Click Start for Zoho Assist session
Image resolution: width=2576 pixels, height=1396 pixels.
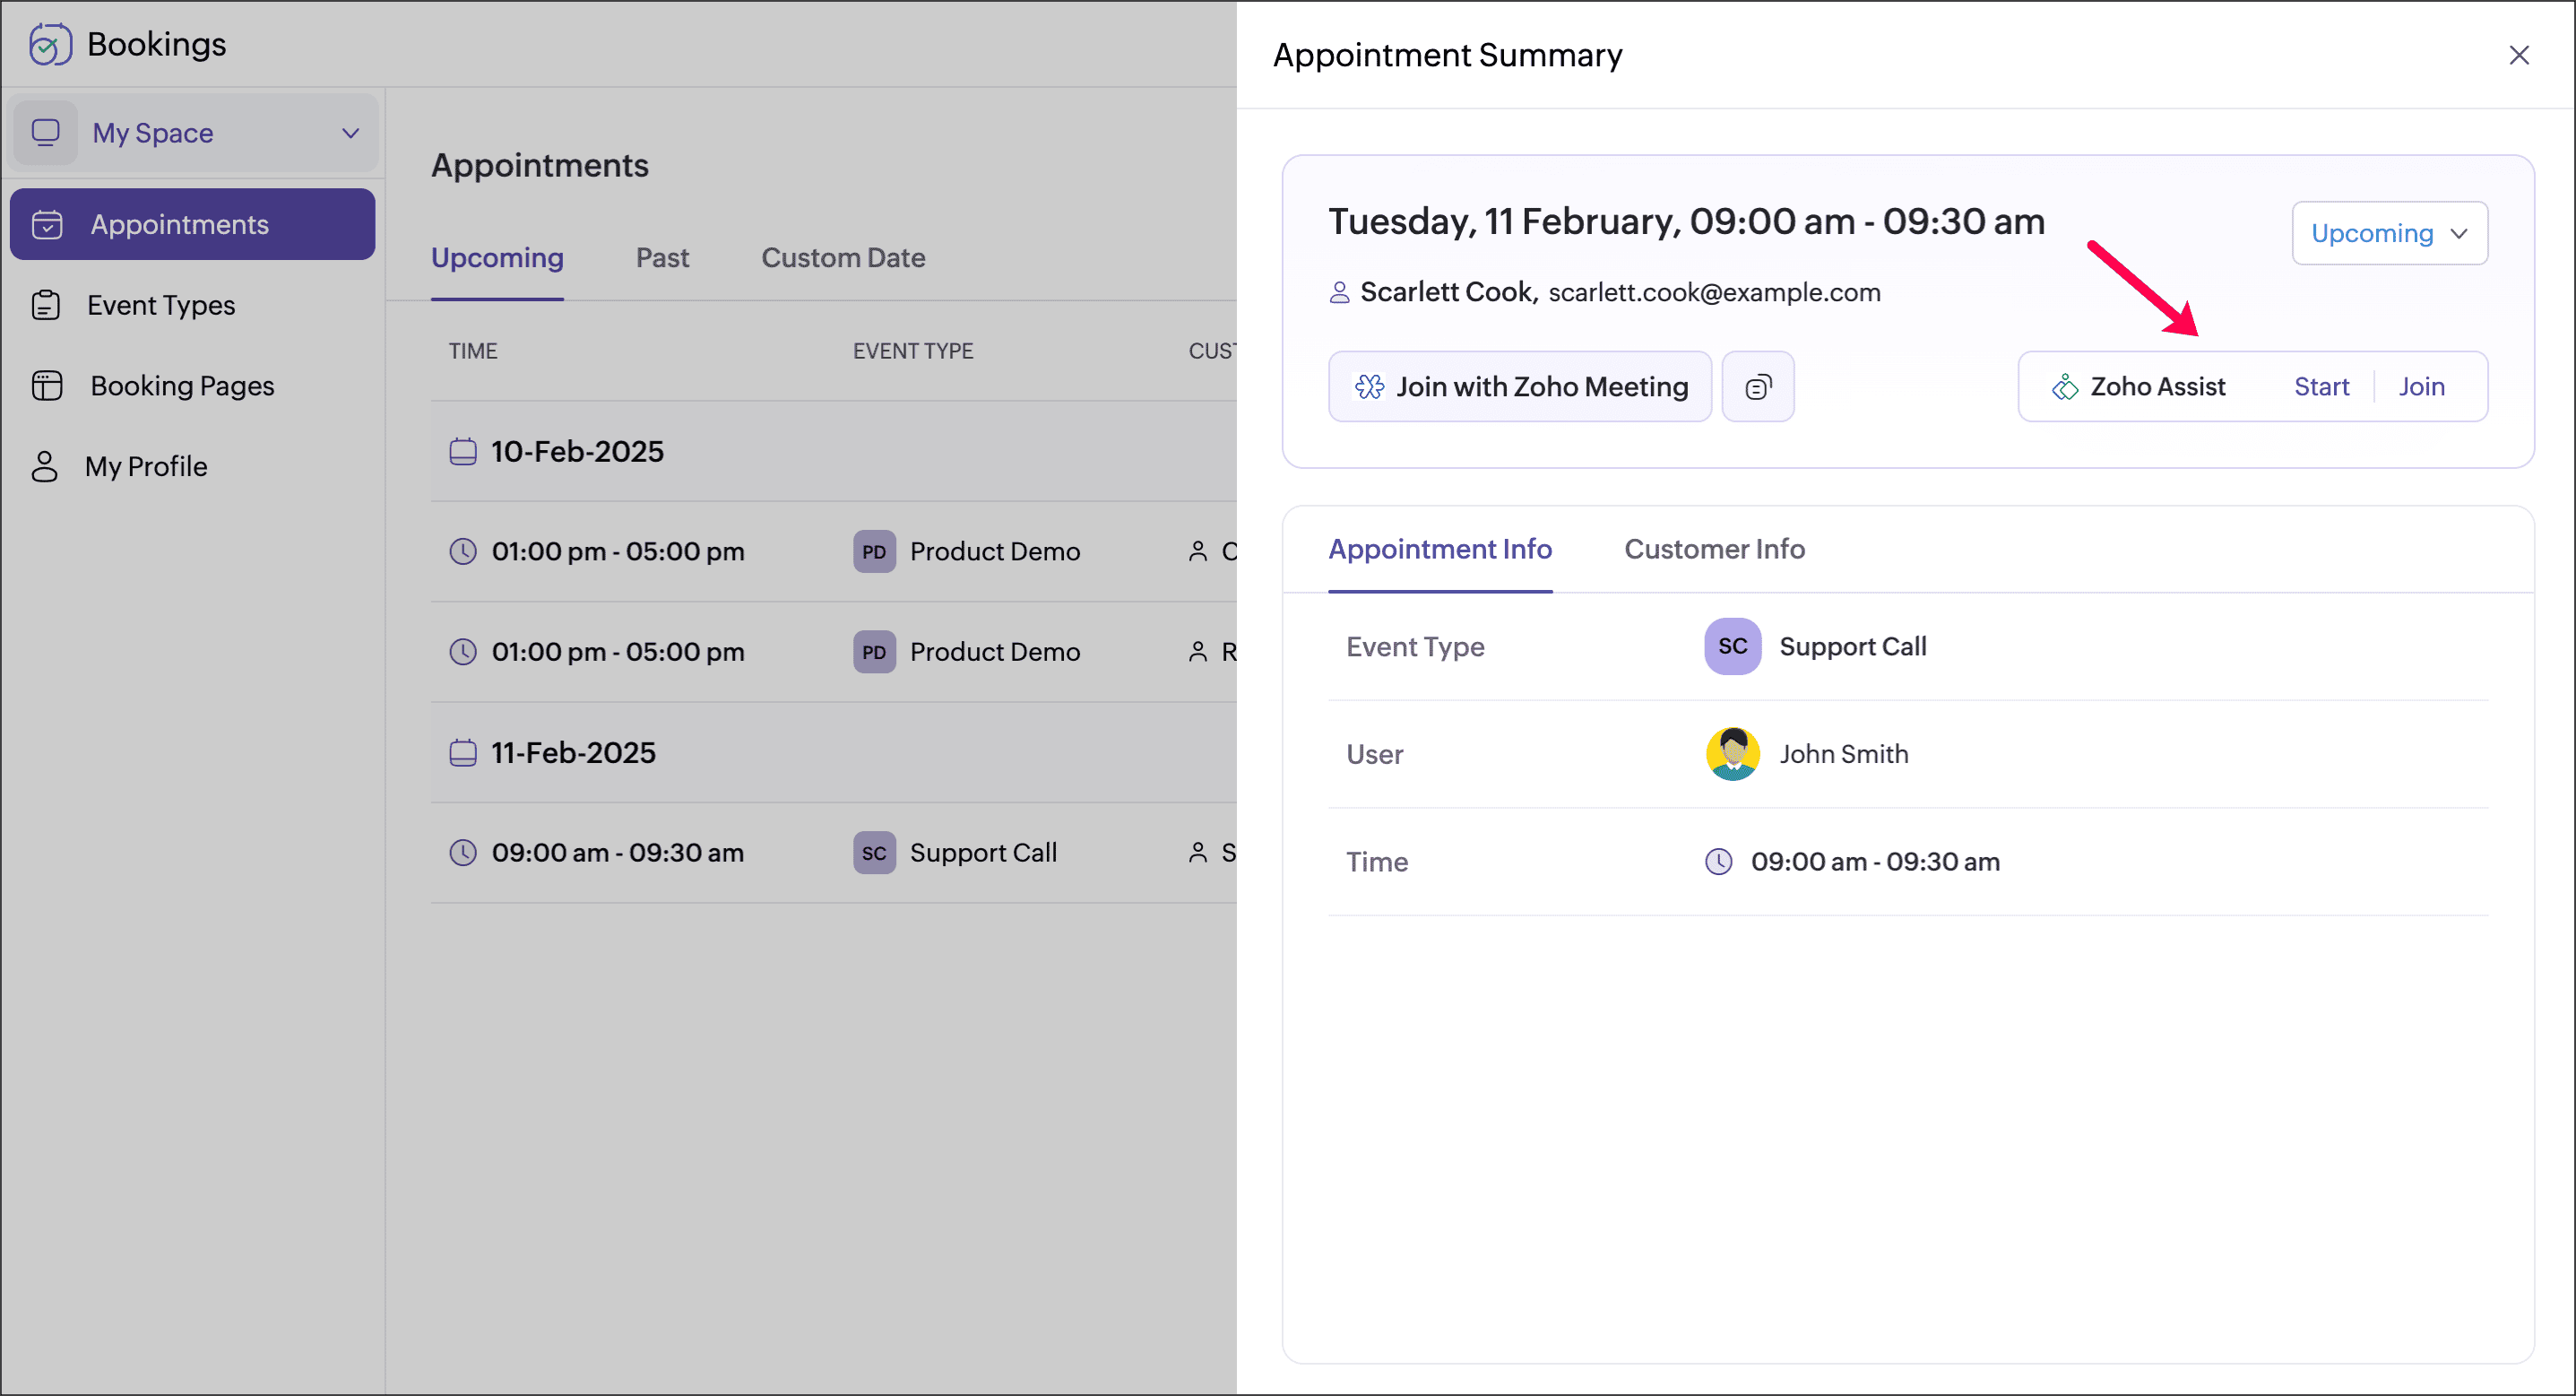(x=2320, y=386)
